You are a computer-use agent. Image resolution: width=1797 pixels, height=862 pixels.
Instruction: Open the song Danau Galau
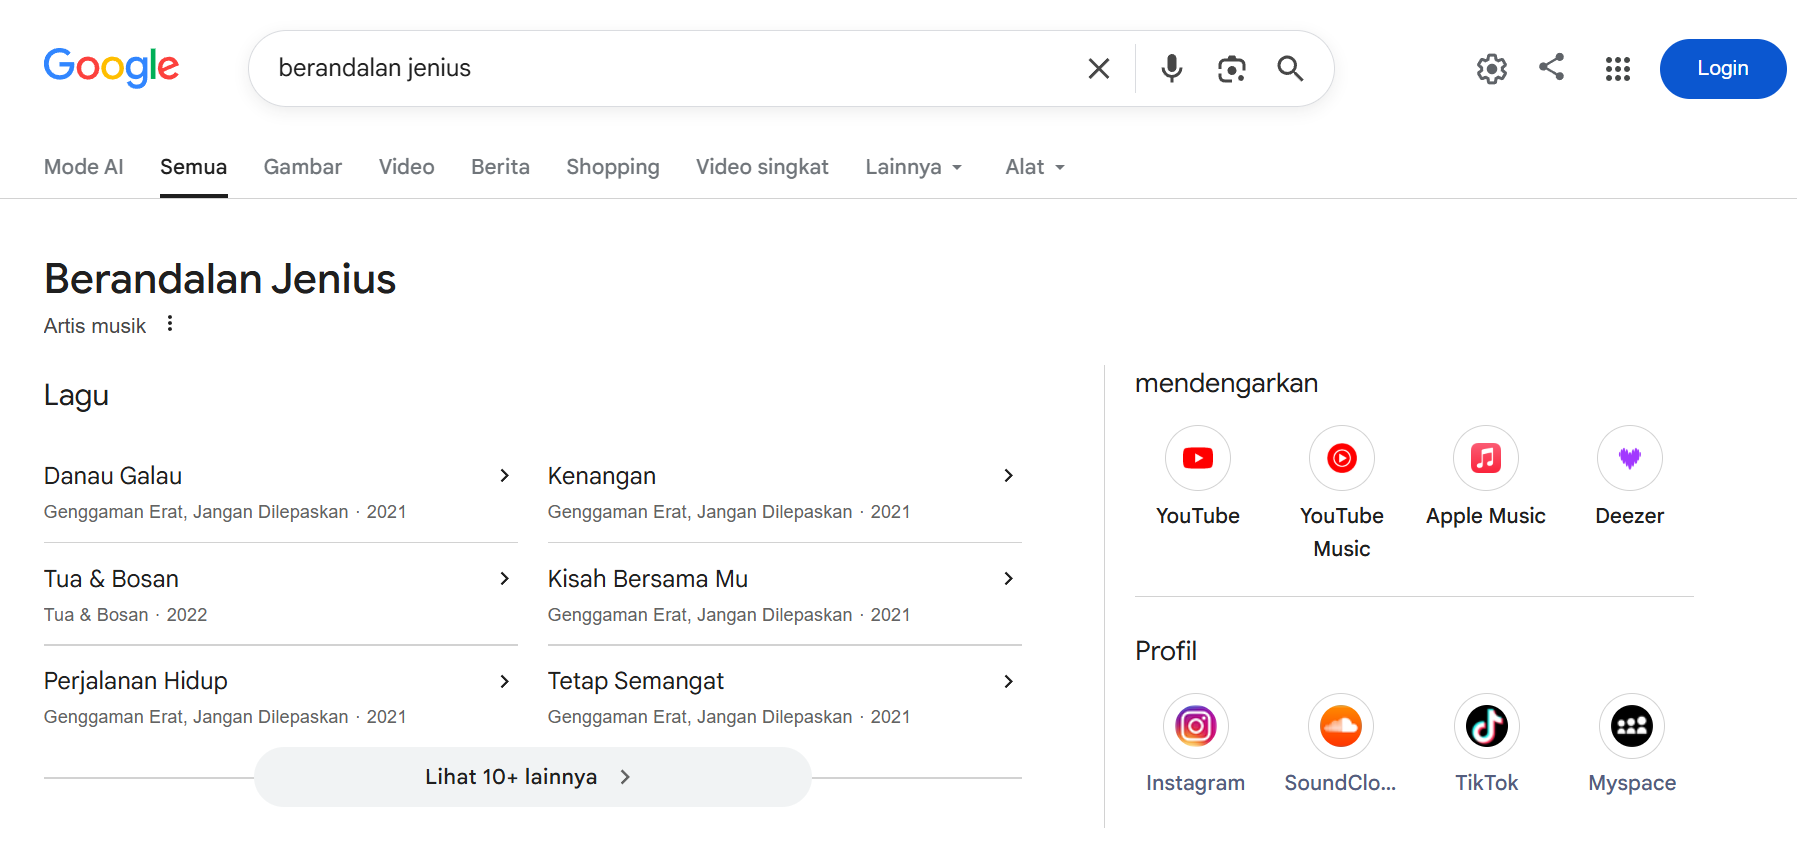[x=113, y=476]
